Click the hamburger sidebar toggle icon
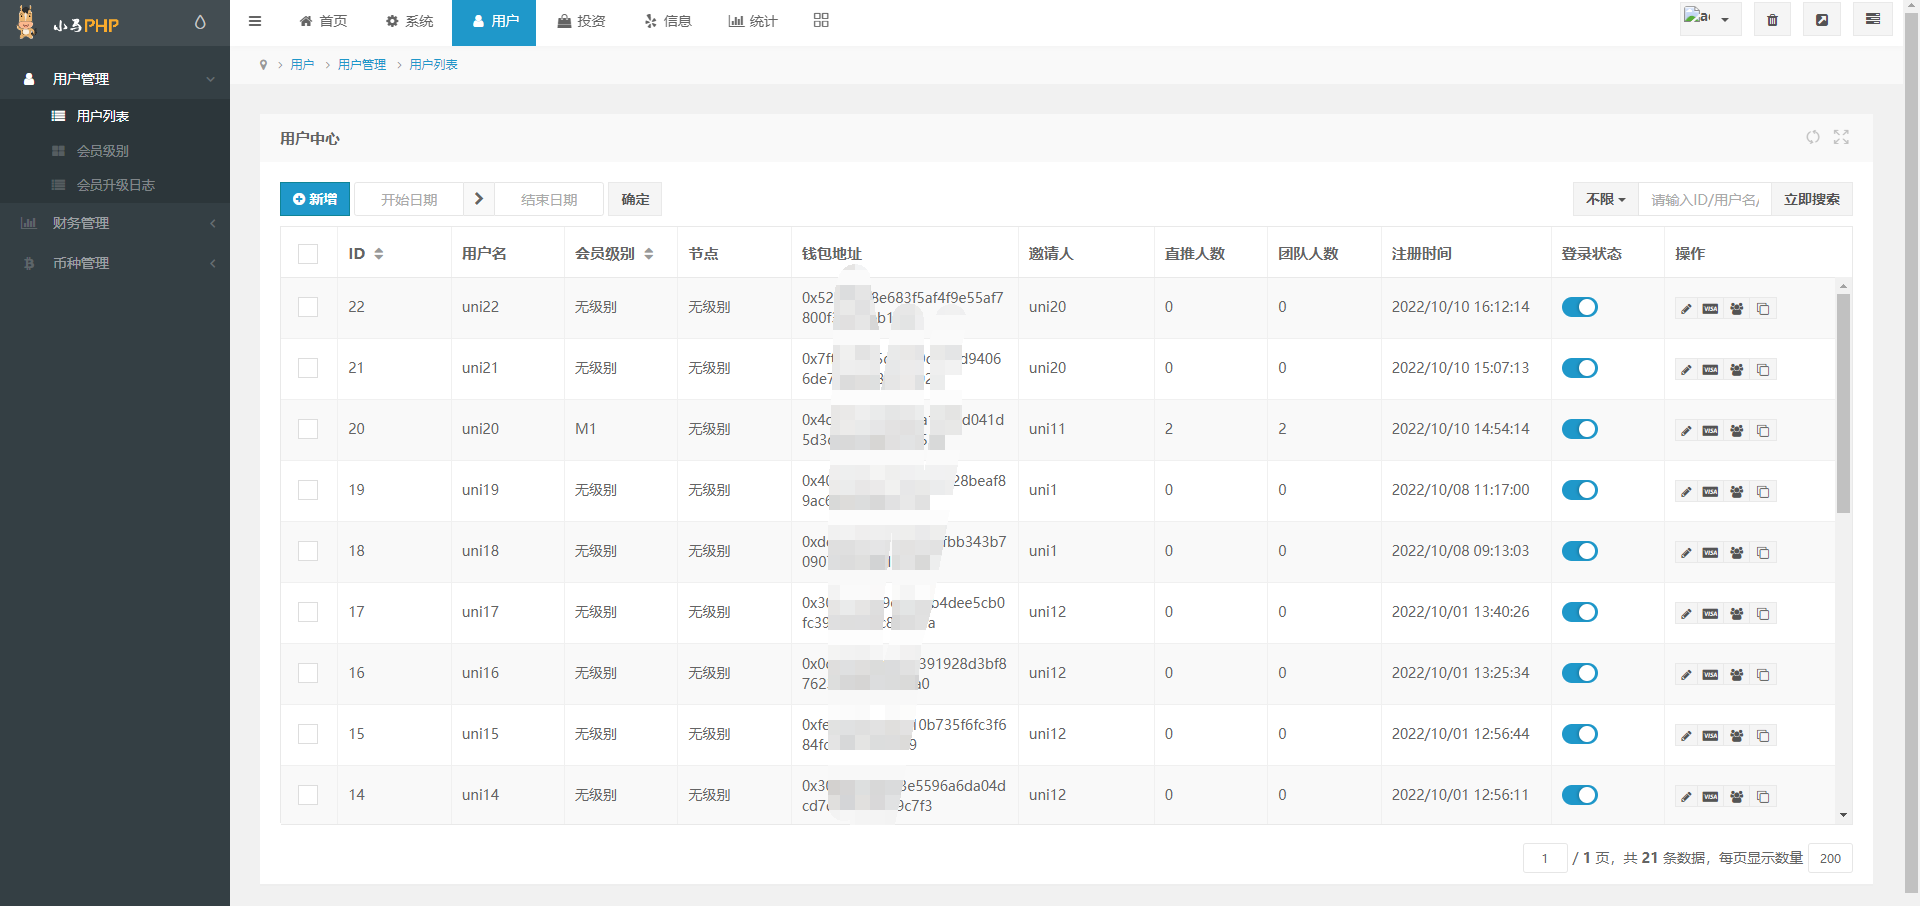Viewport: 1920px width, 906px height. click(255, 21)
